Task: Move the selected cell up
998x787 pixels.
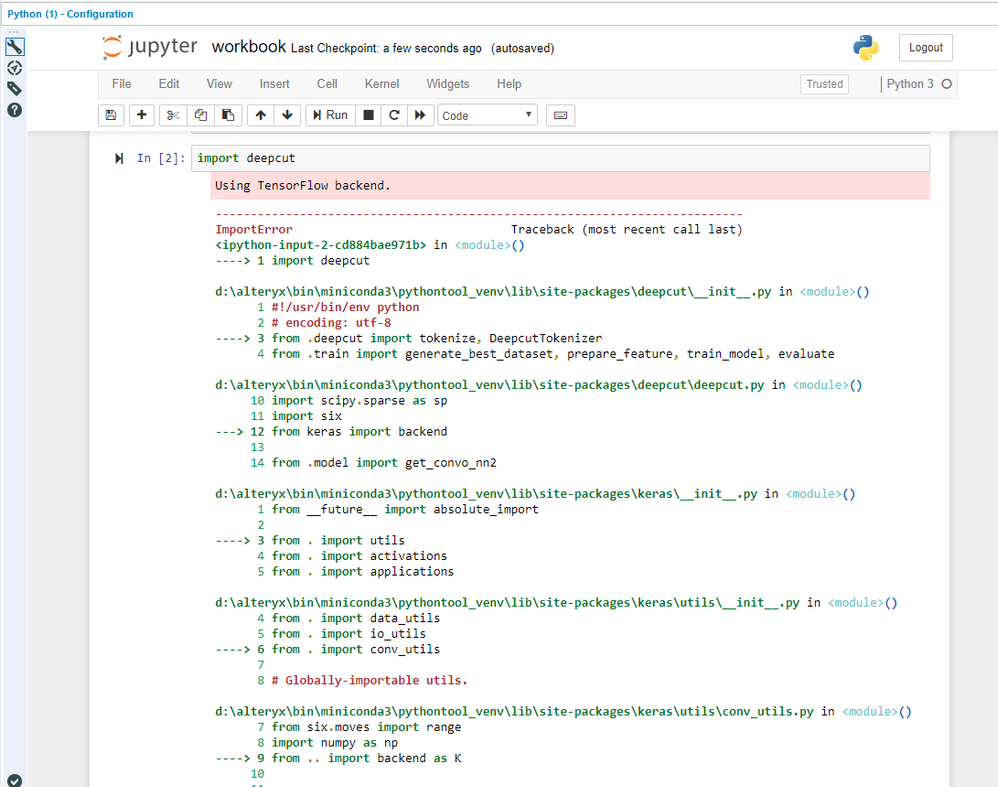Action: pos(261,115)
